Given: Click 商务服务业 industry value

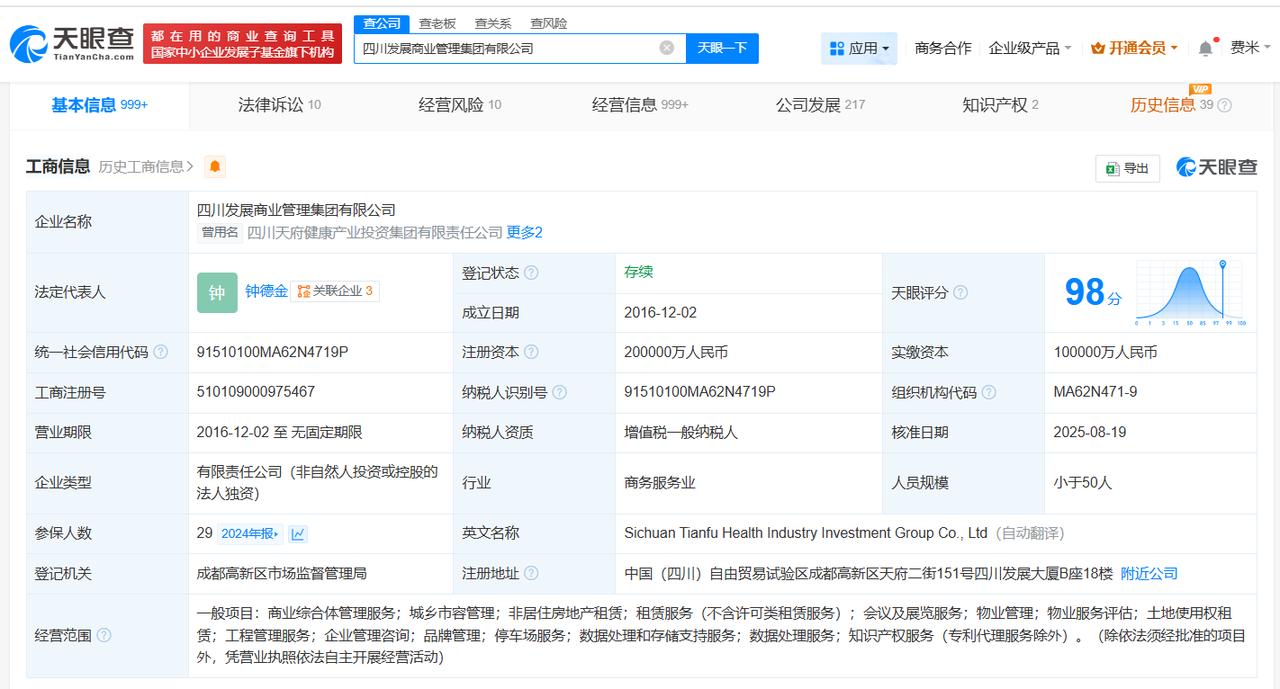Looking at the screenshot, I should 660,482.
